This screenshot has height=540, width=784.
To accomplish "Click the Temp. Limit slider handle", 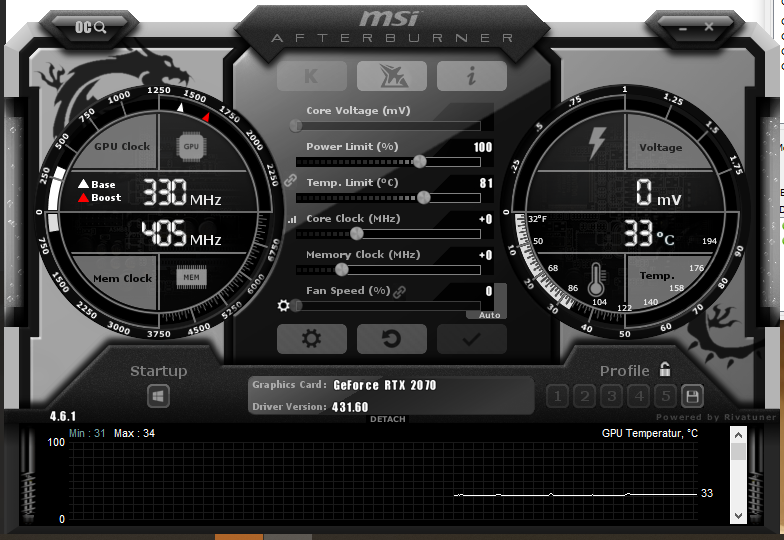I will point(424,198).
